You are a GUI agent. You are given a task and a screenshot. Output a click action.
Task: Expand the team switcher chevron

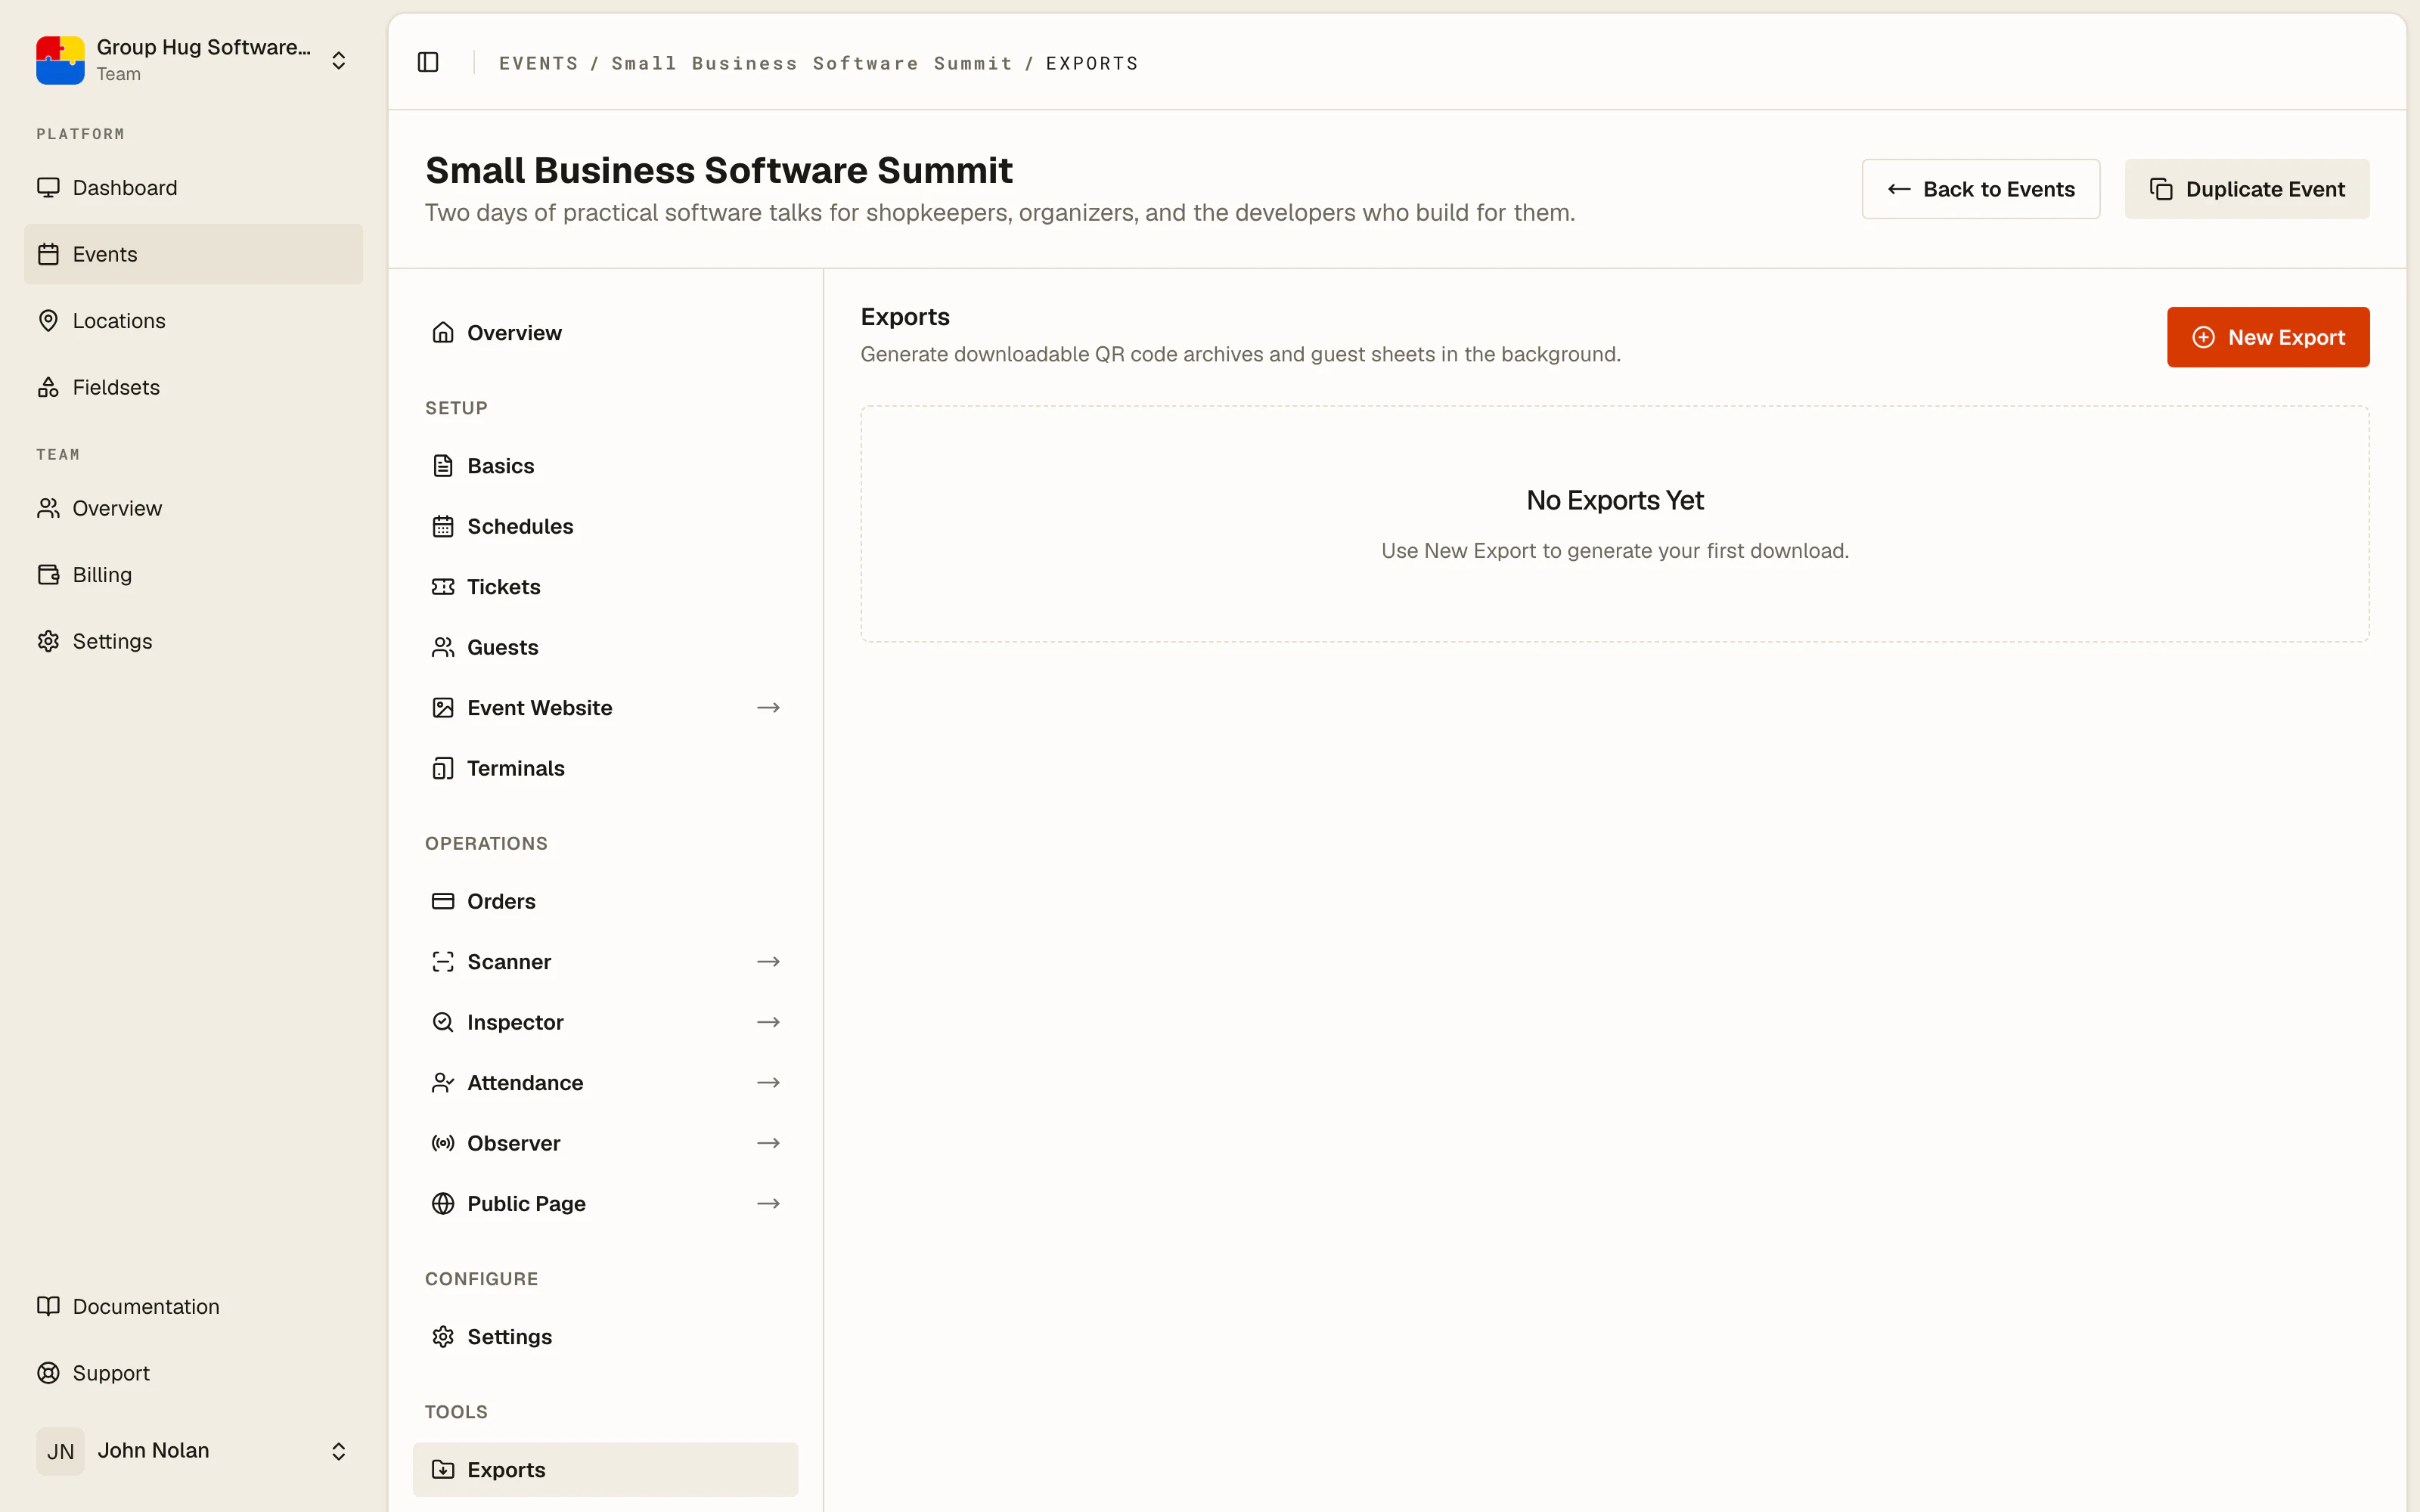[339, 60]
